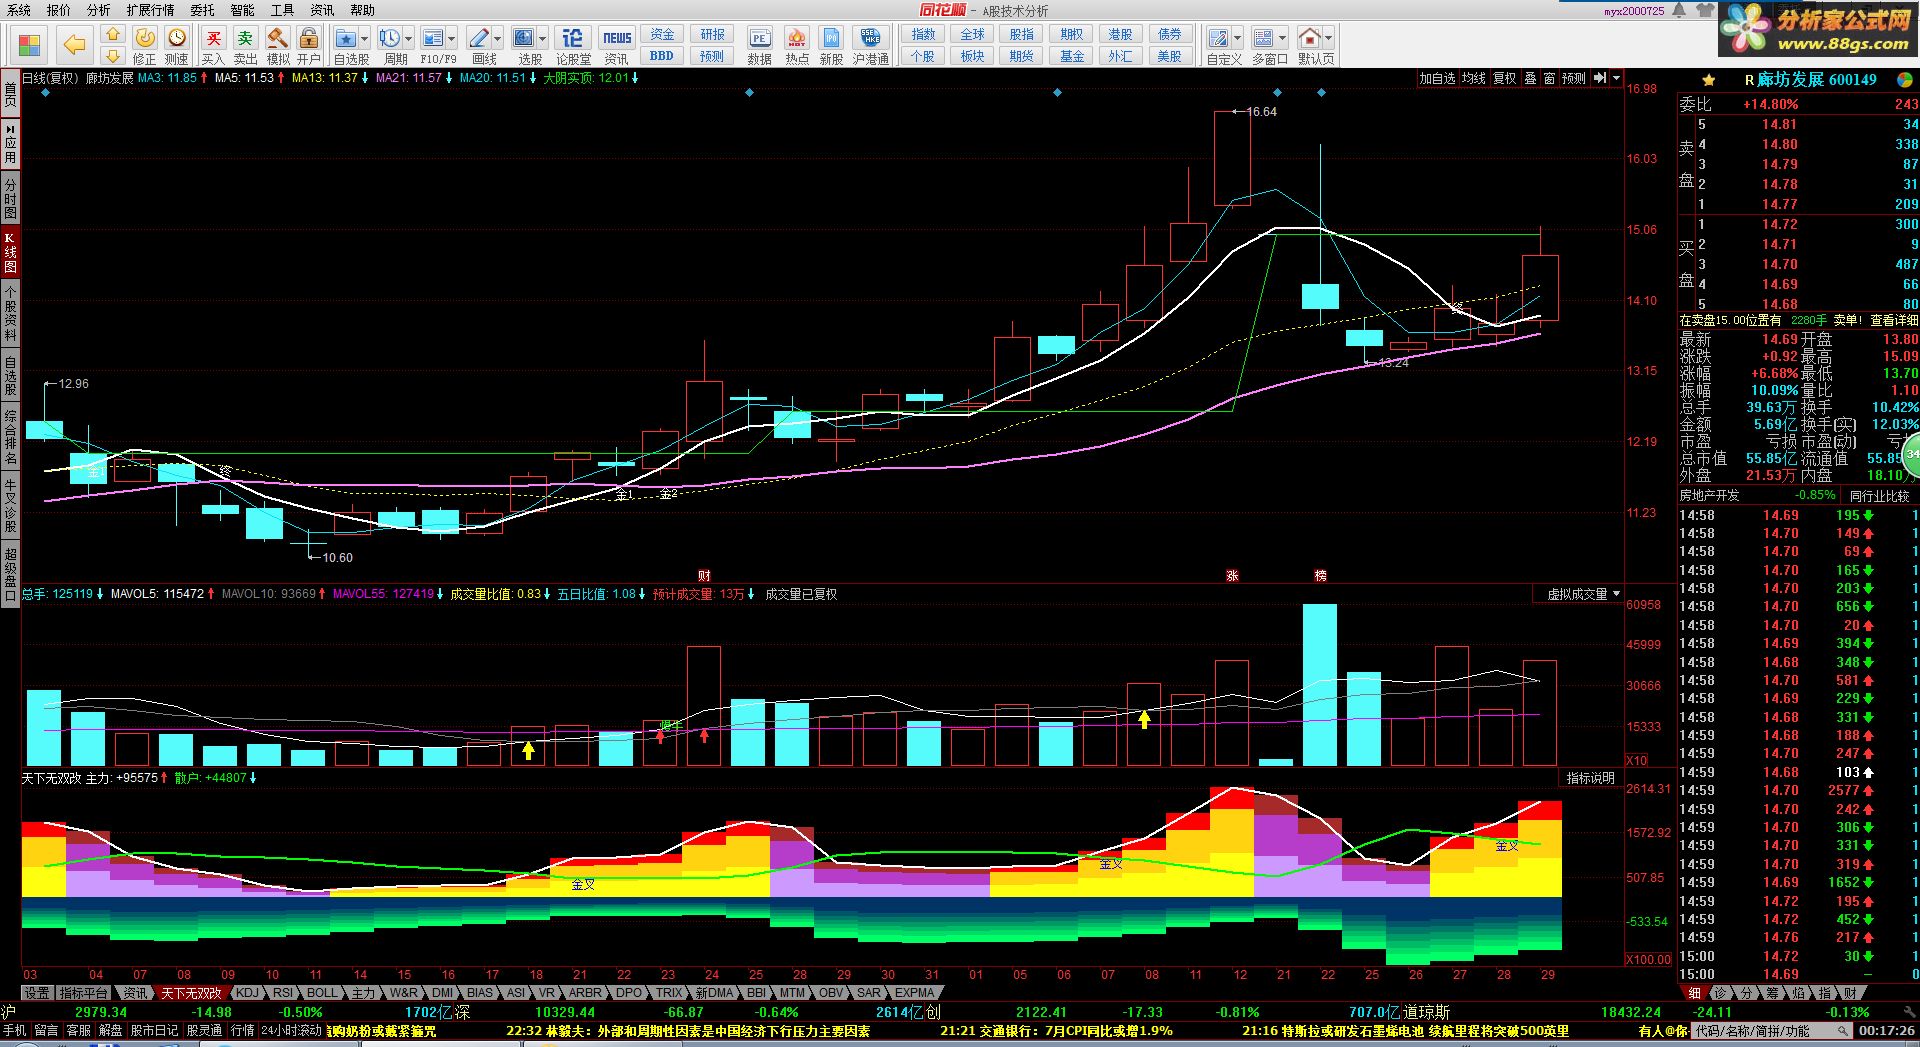Toggle the 窗 window button
Screen dimensions: 1920x1047
1549,78
